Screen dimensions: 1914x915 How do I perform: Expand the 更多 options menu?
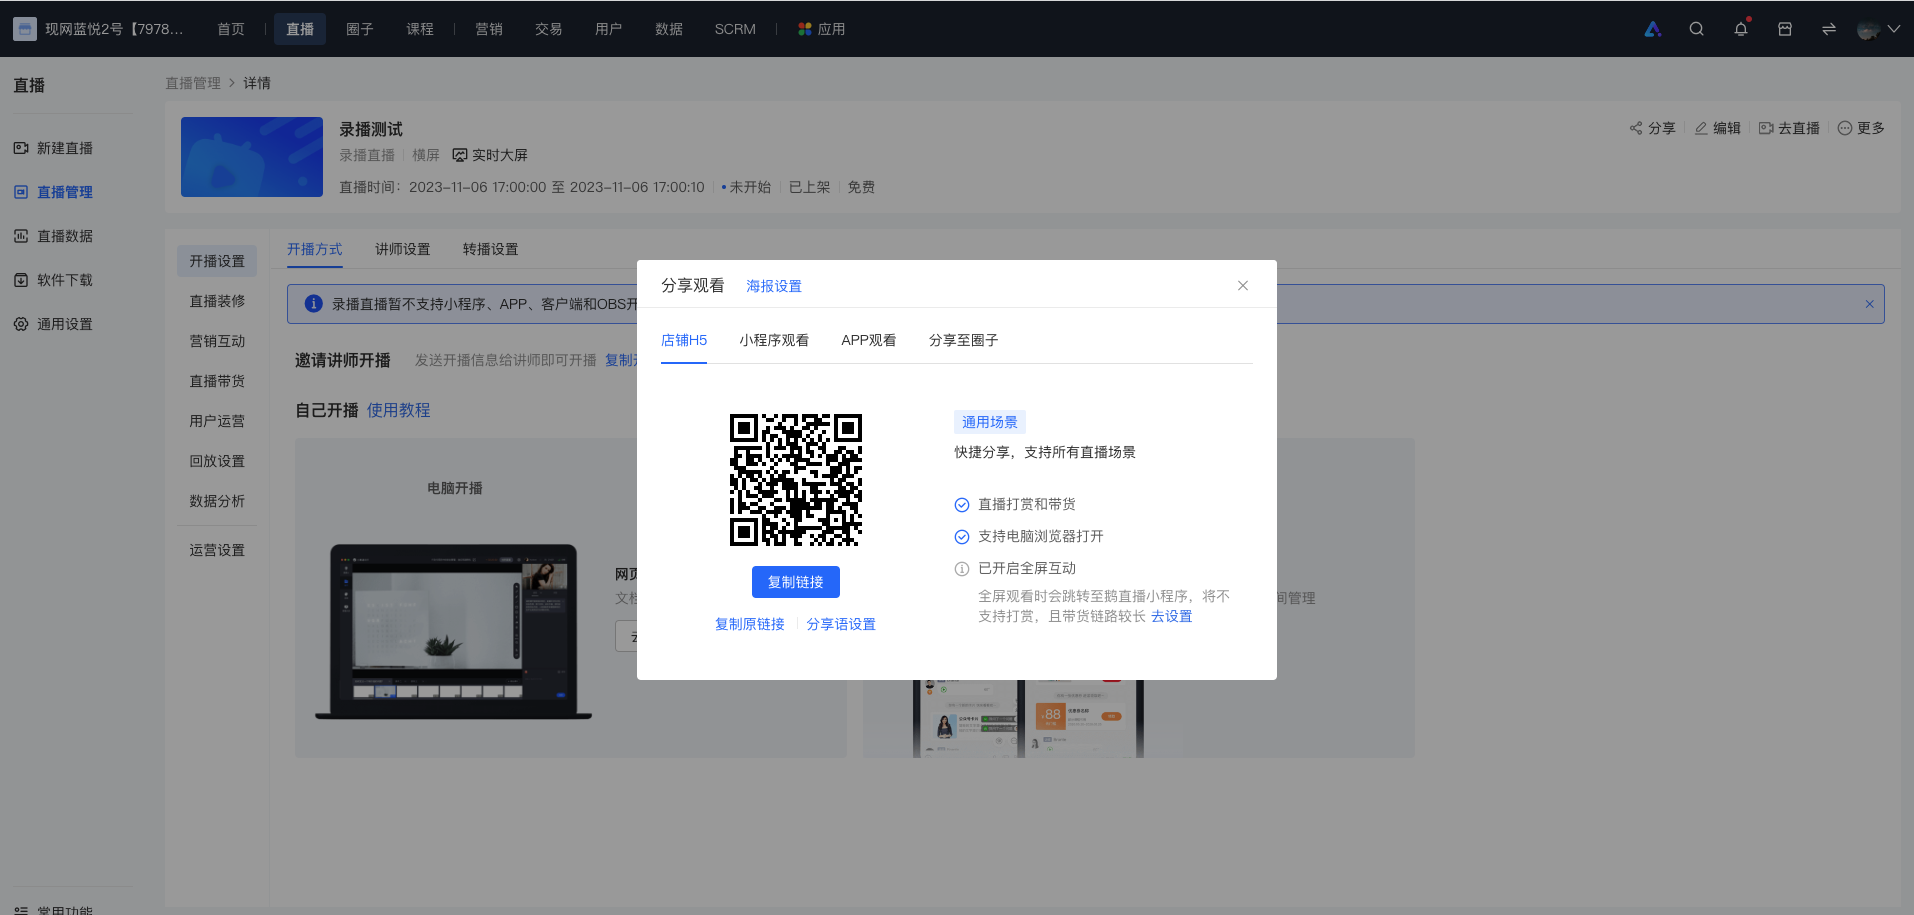pos(1861,128)
